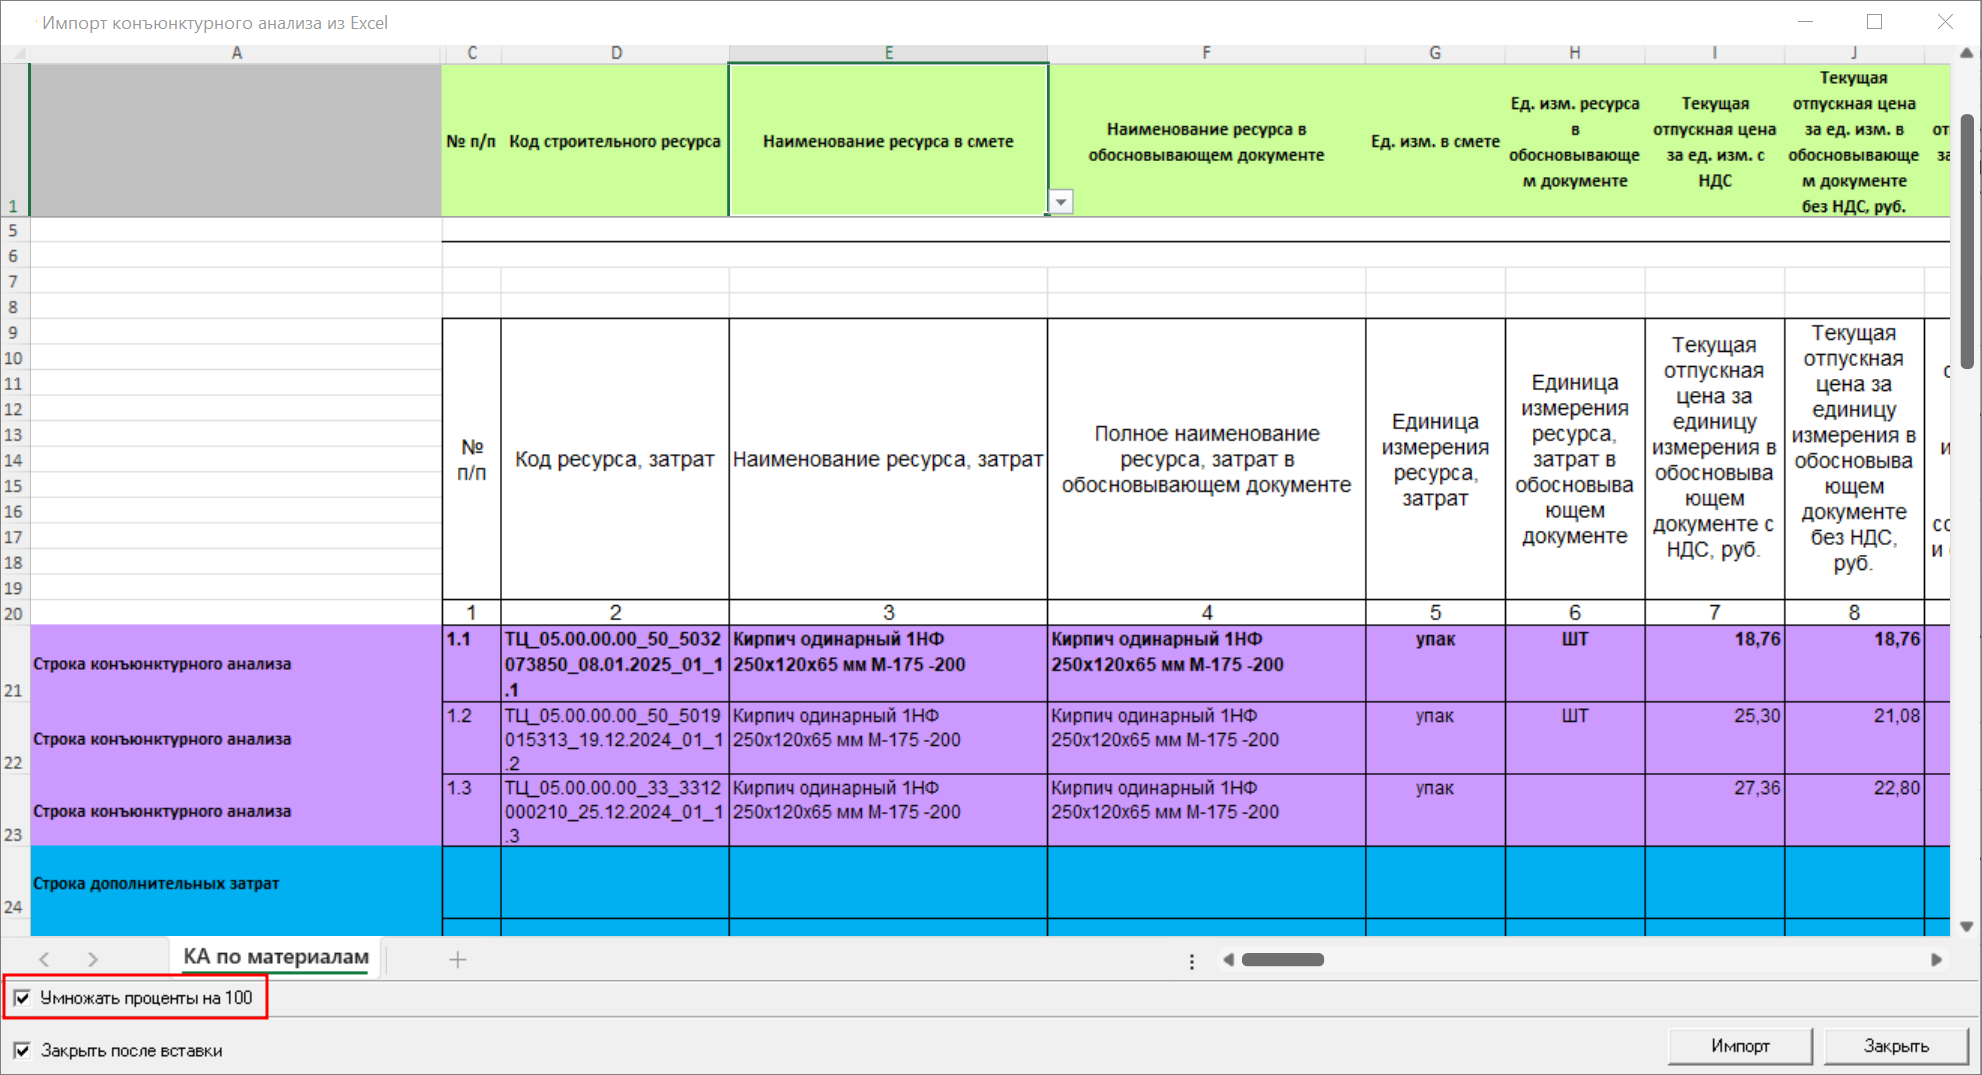The width and height of the screenshot is (1982, 1075).
Task: Open dropdown on 'Наименование ресурса в смете' header
Action: click(x=1060, y=203)
